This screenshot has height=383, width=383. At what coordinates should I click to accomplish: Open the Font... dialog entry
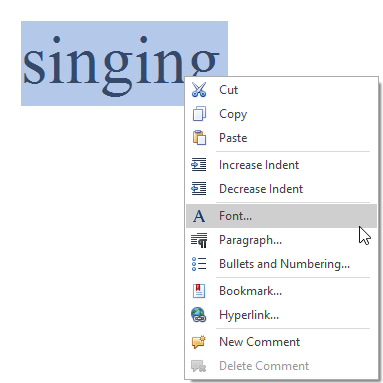click(282, 216)
